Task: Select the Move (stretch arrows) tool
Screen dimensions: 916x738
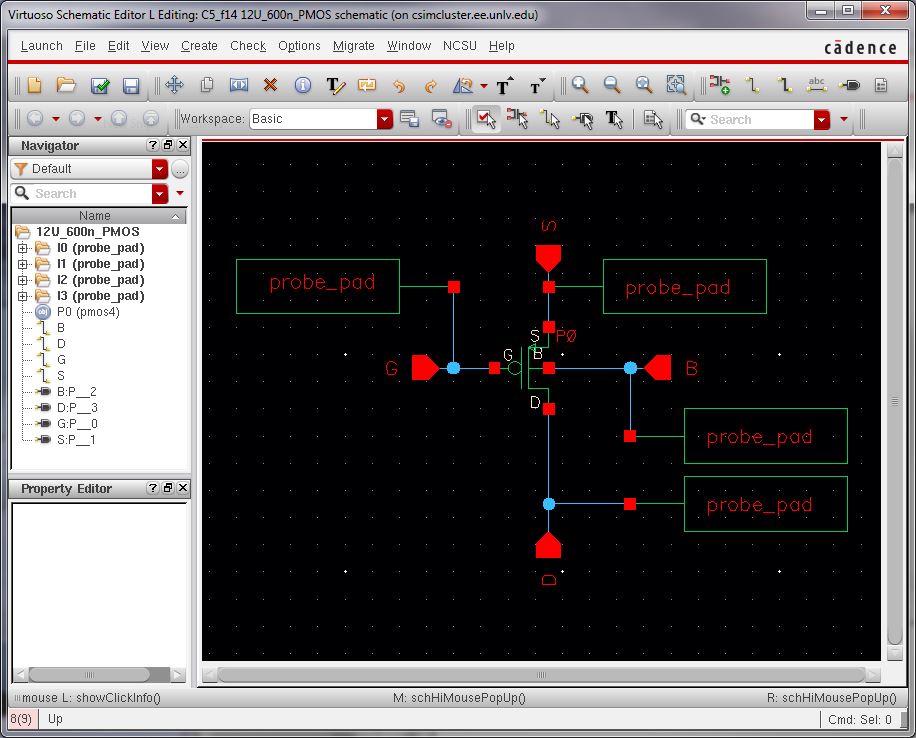Action: click(174, 86)
